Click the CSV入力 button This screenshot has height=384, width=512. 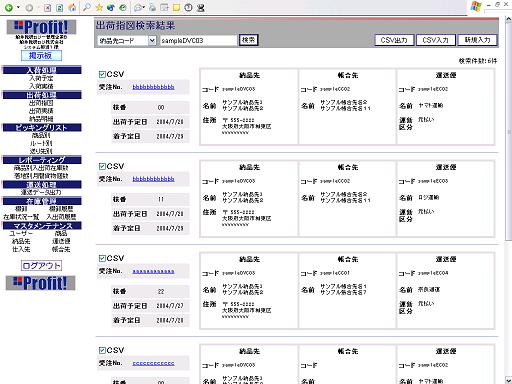(x=435, y=40)
